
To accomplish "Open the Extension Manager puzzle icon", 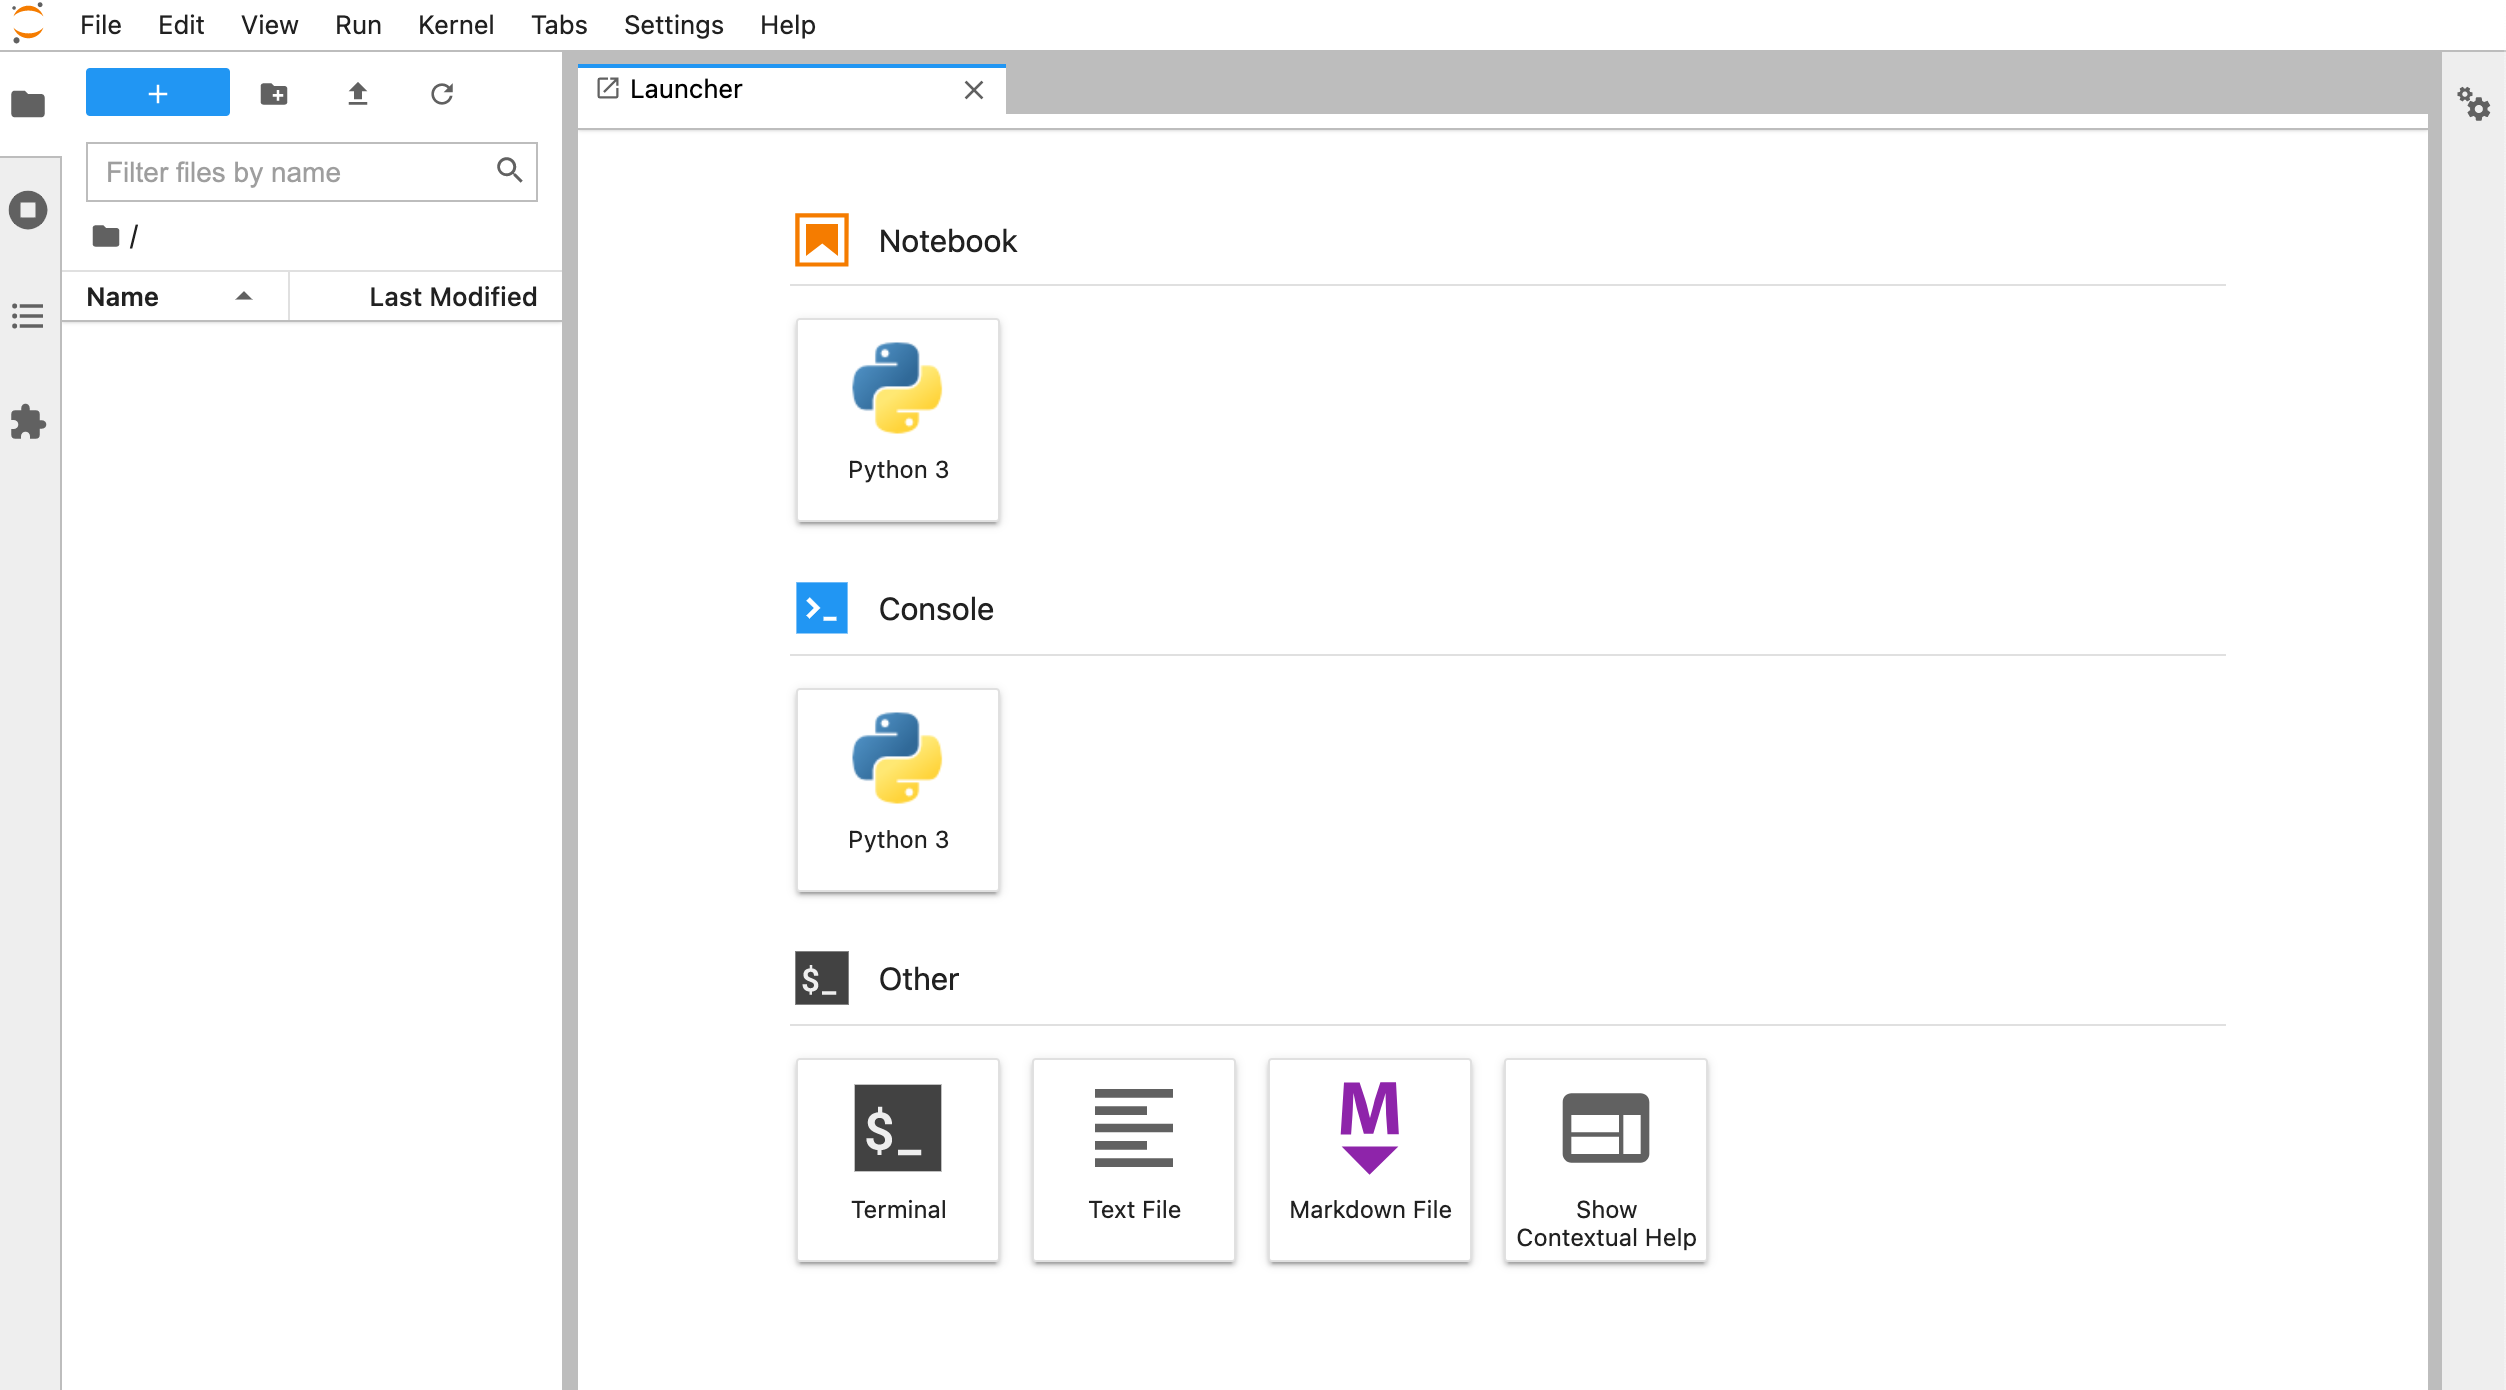I will point(28,422).
